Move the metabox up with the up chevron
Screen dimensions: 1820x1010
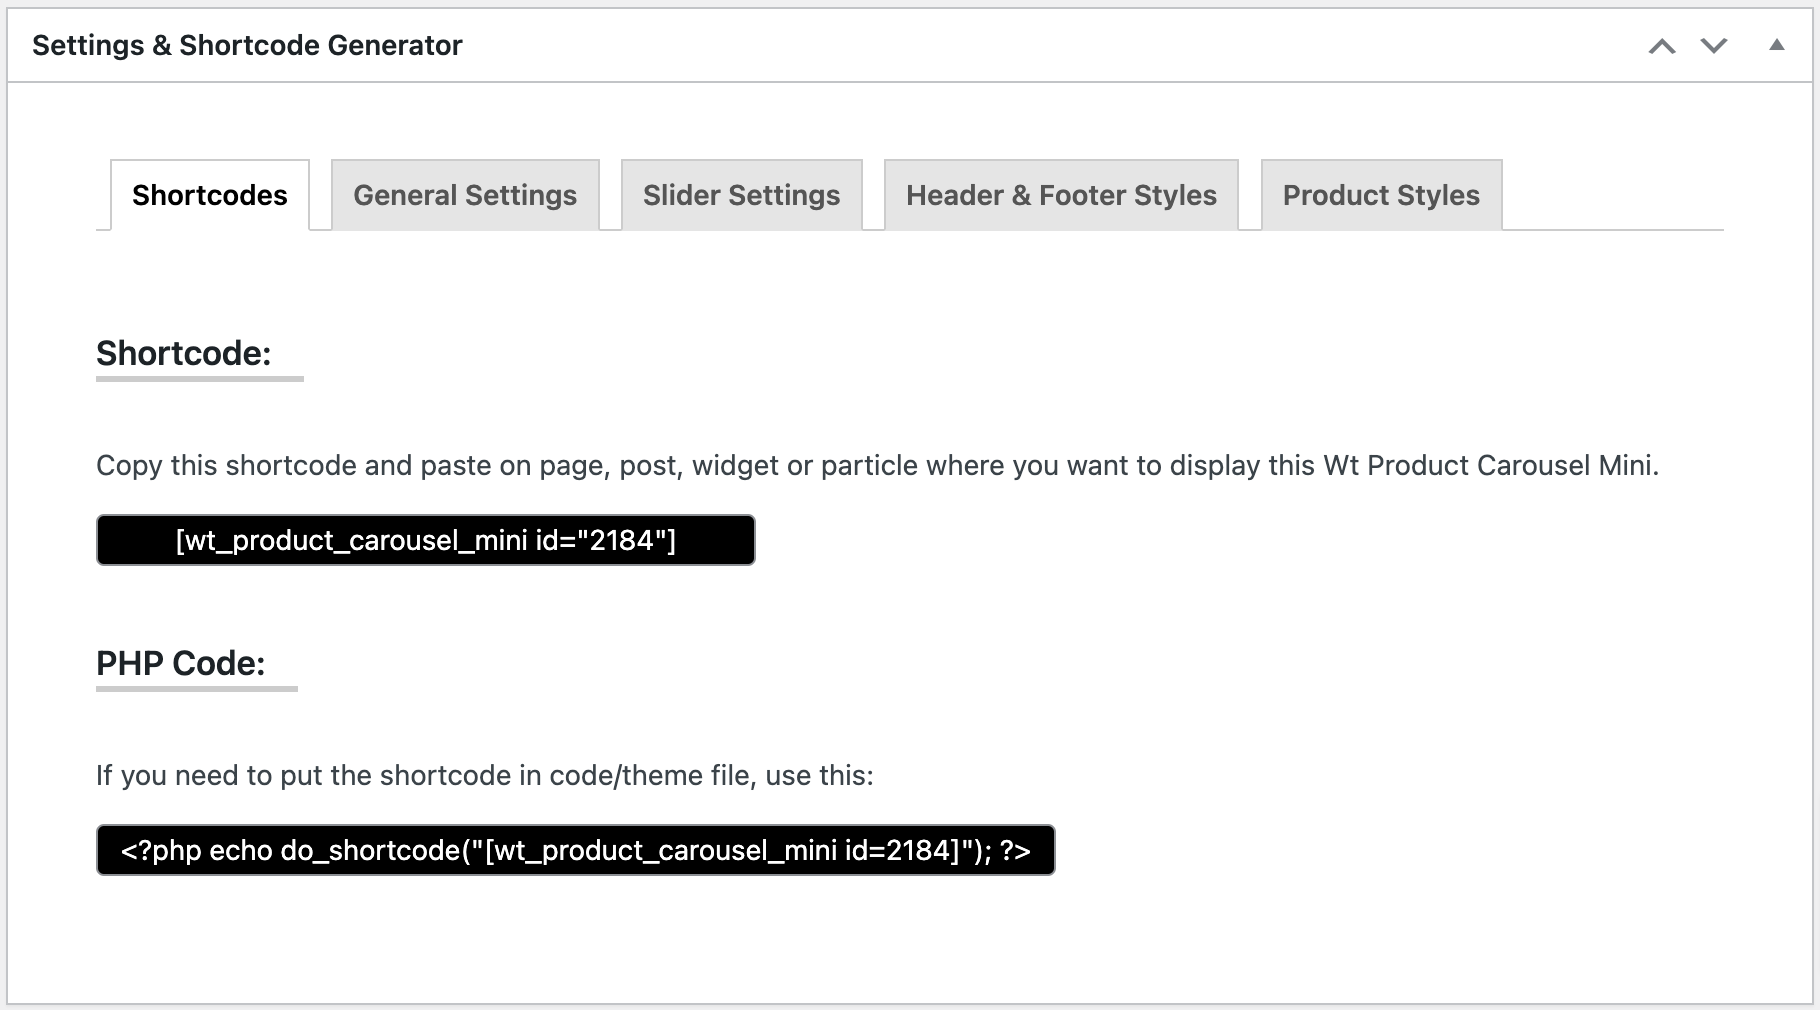(x=1662, y=46)
